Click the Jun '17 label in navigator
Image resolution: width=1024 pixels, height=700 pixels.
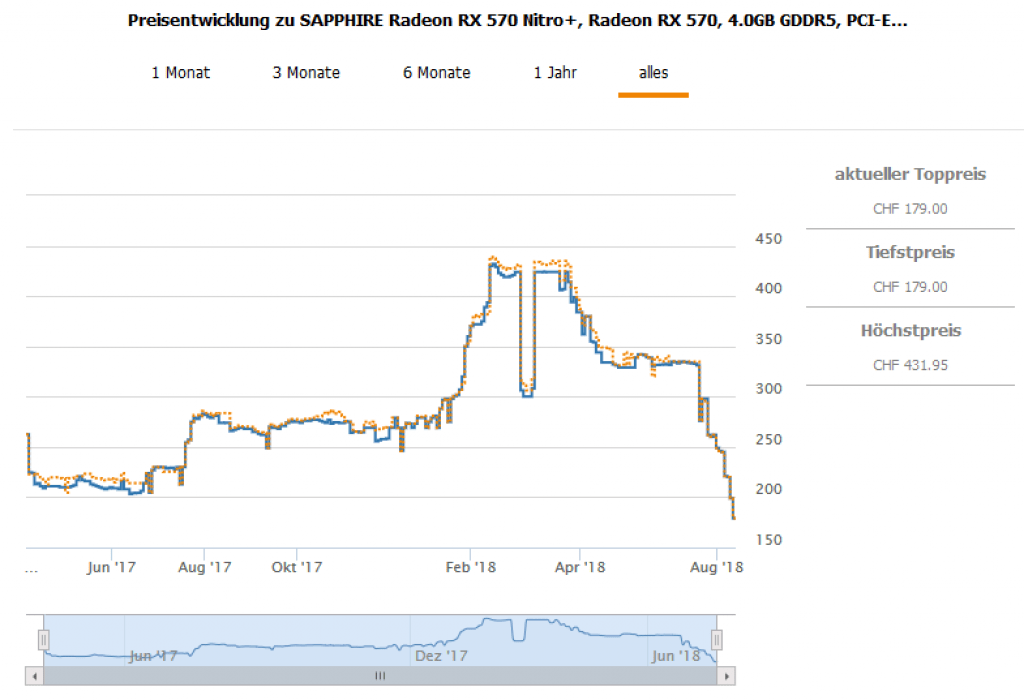[153, 656]
